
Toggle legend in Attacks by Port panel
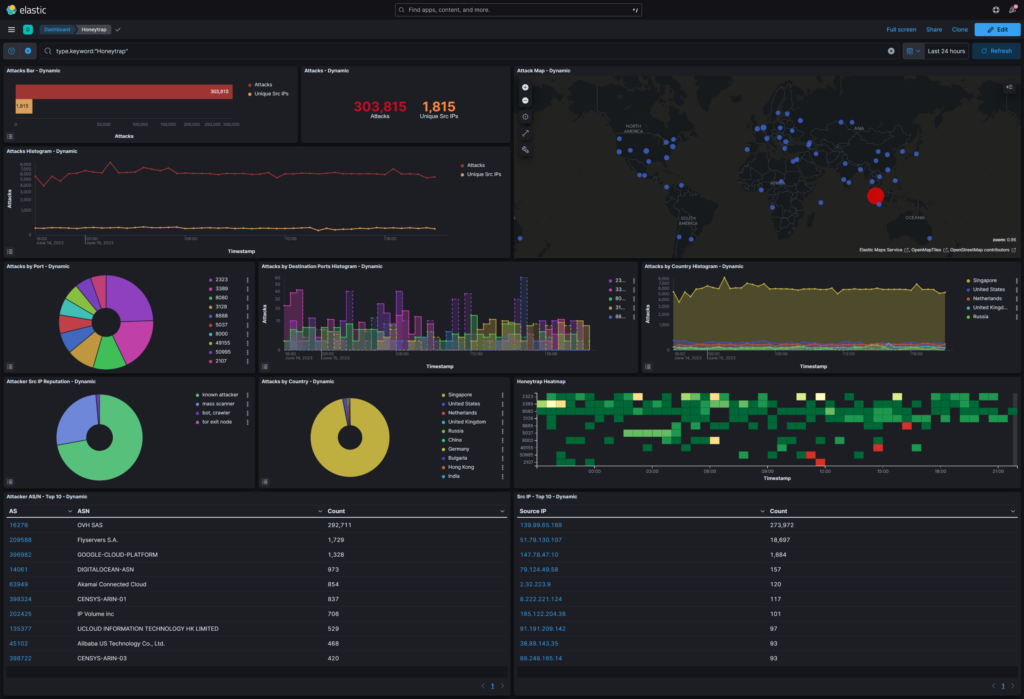10,367
